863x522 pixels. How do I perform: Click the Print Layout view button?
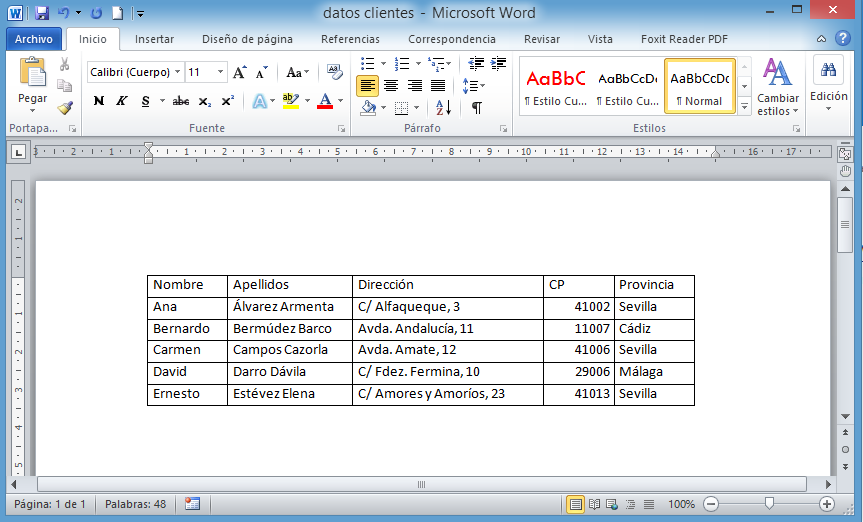575,504
